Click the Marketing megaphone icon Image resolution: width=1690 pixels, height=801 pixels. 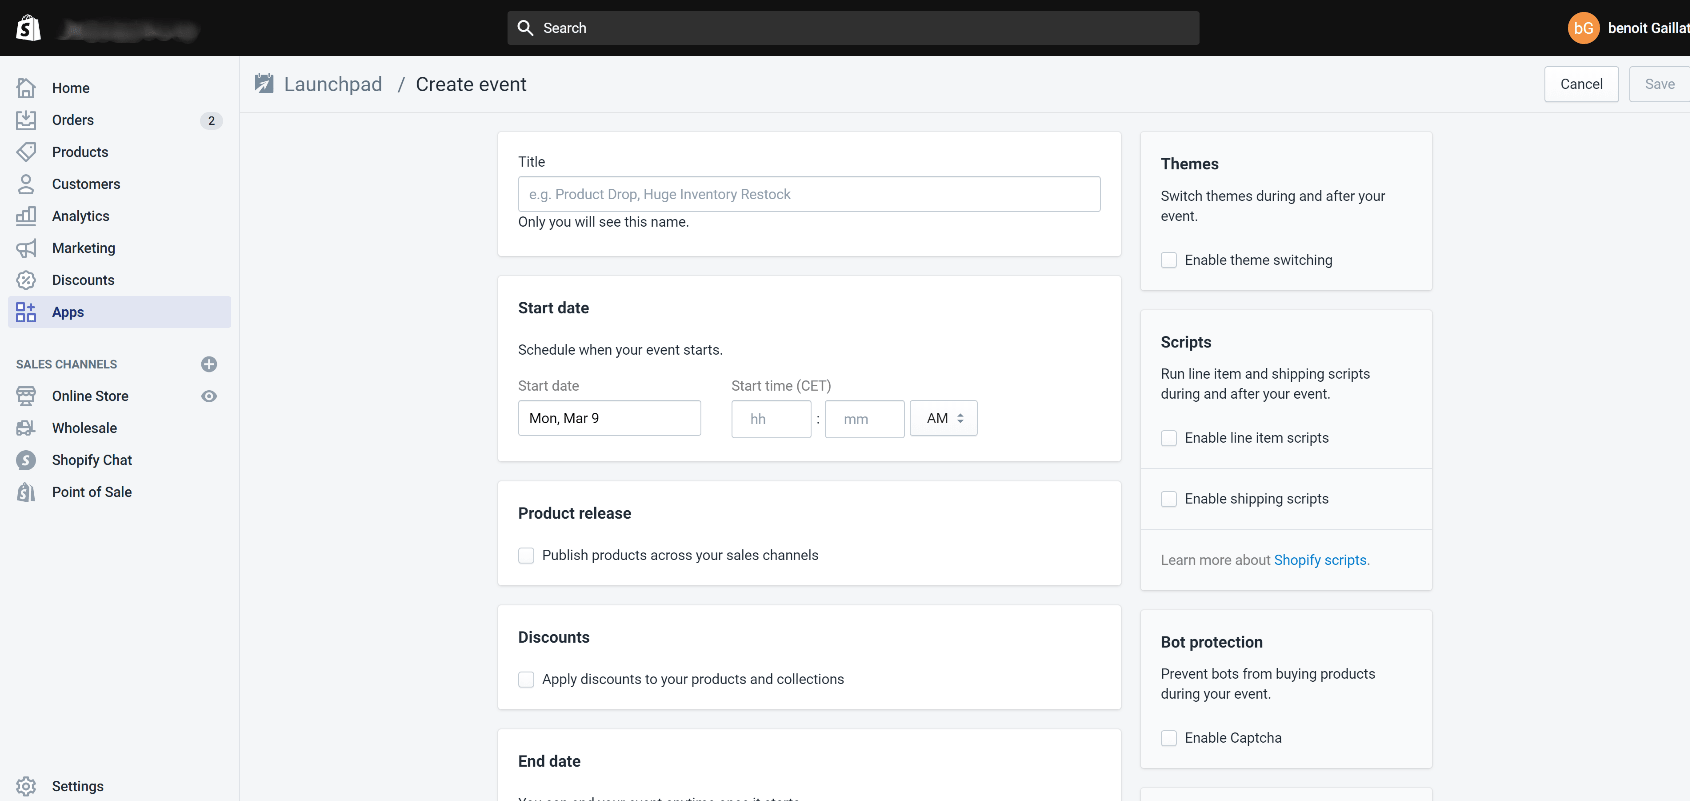click(x=26, y=248)
